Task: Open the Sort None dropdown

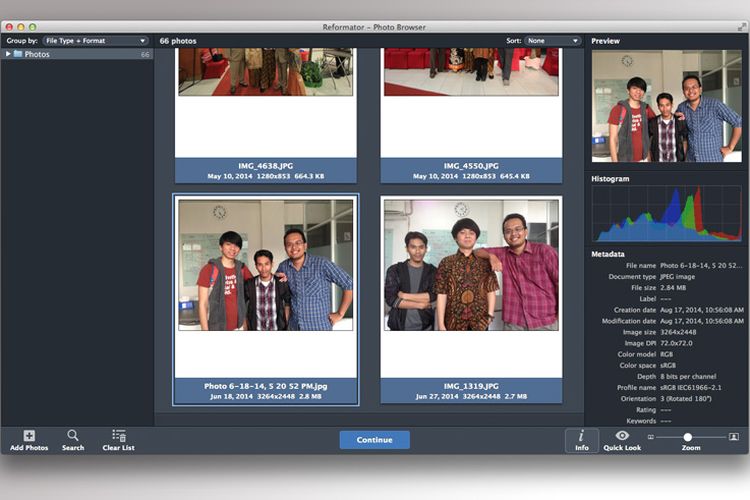Action: (552, 41)
